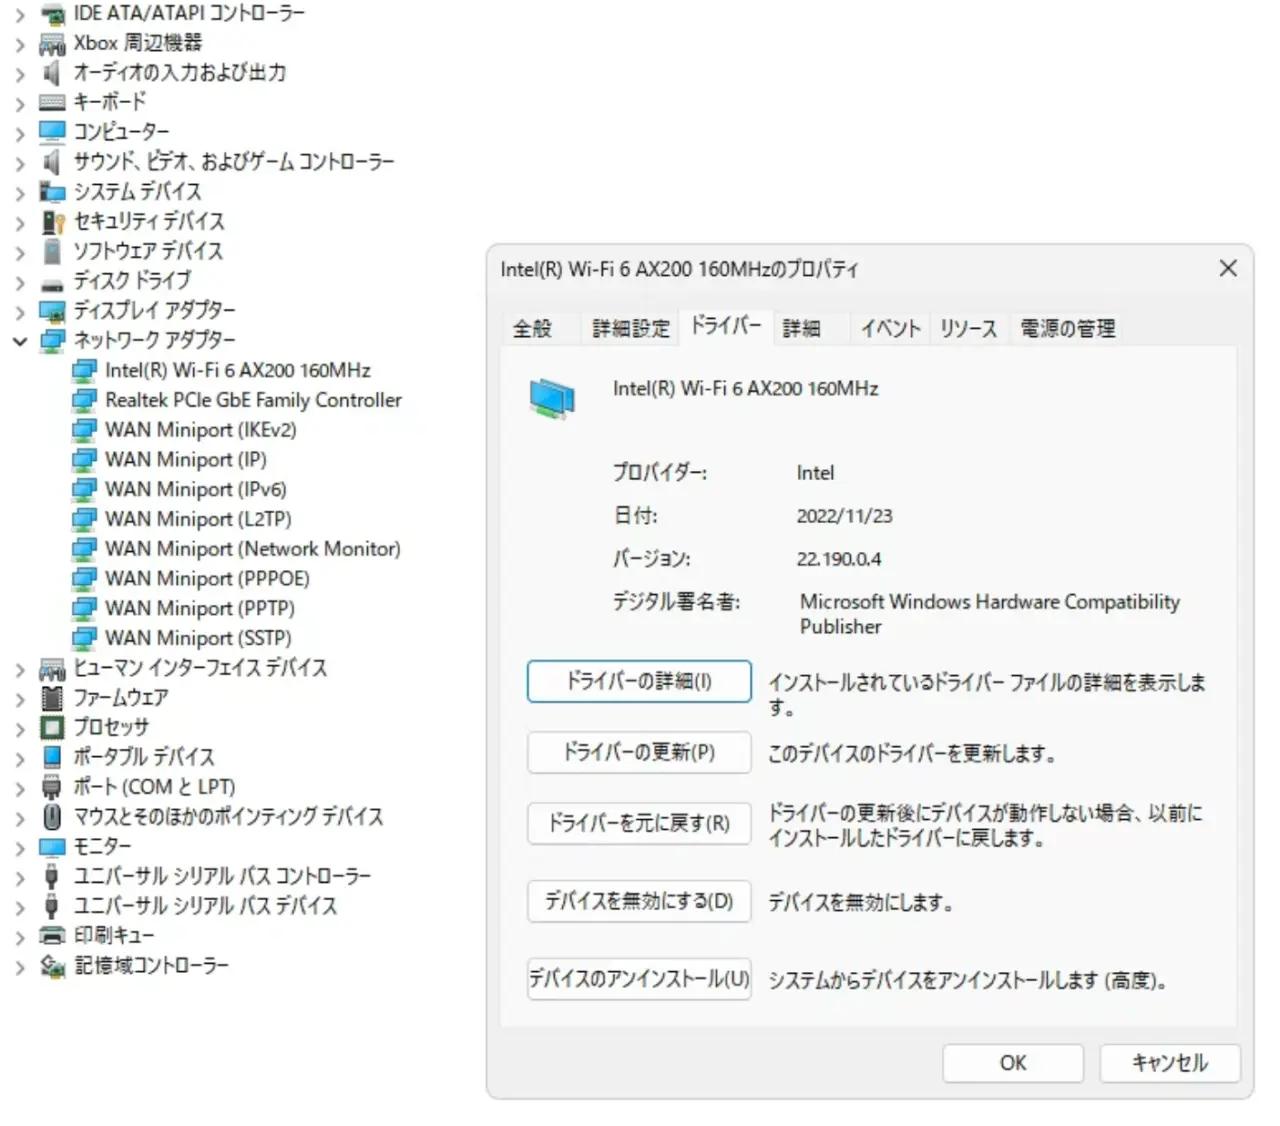Click the driver date 2022/11/23
The height and width of the screenshot is (1126, 1280).
pyautogui.click(x=844, y=516)
